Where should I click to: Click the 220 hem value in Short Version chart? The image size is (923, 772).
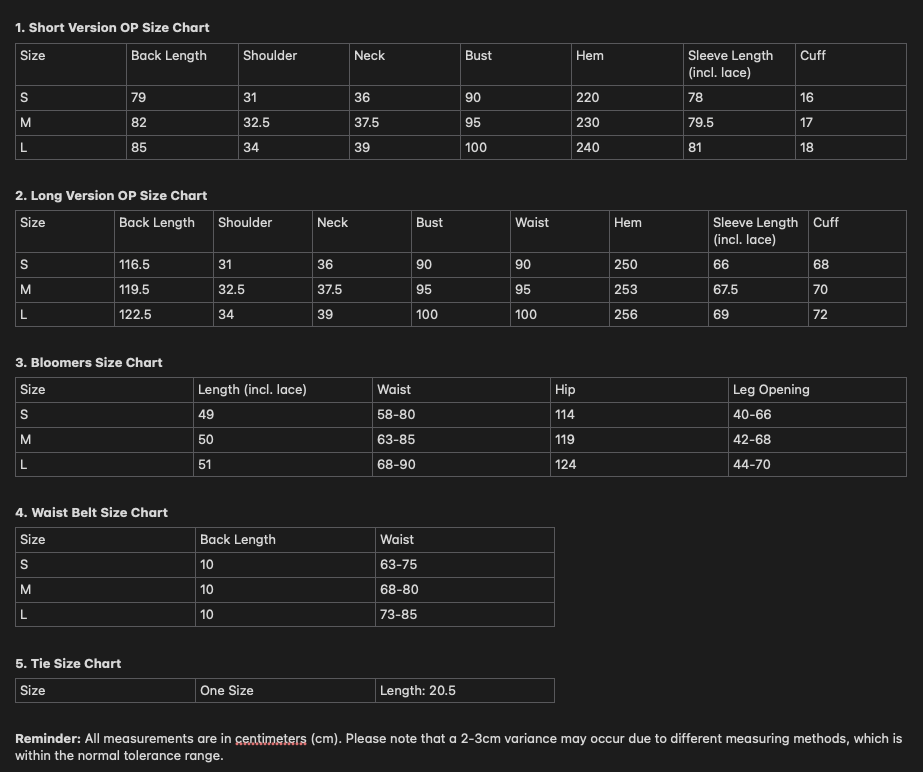click(588, 98)
